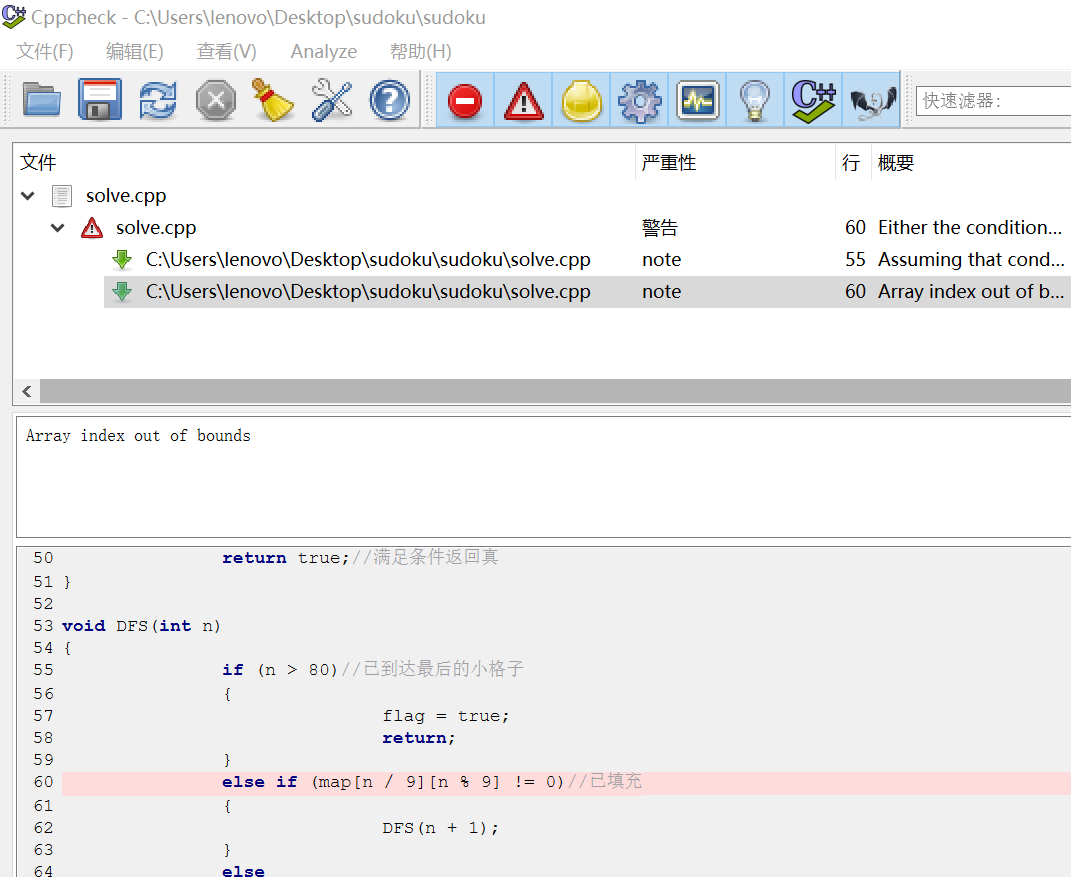1071x877 pixels.
Task: Click green arrow icon of line 60 note
Action: pyautogui.click(x=122, y=292)
